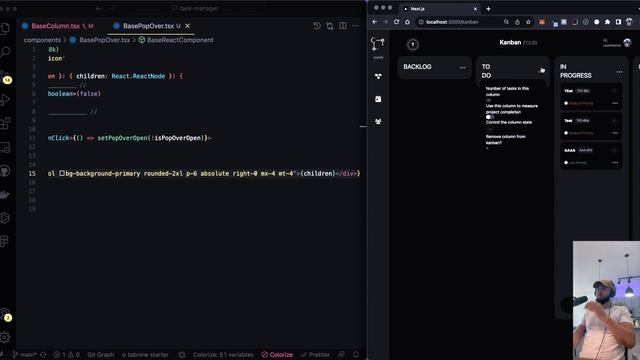
Task: Open IN PROGRESS column options ellipsis
Action: [x=619, y=72]
